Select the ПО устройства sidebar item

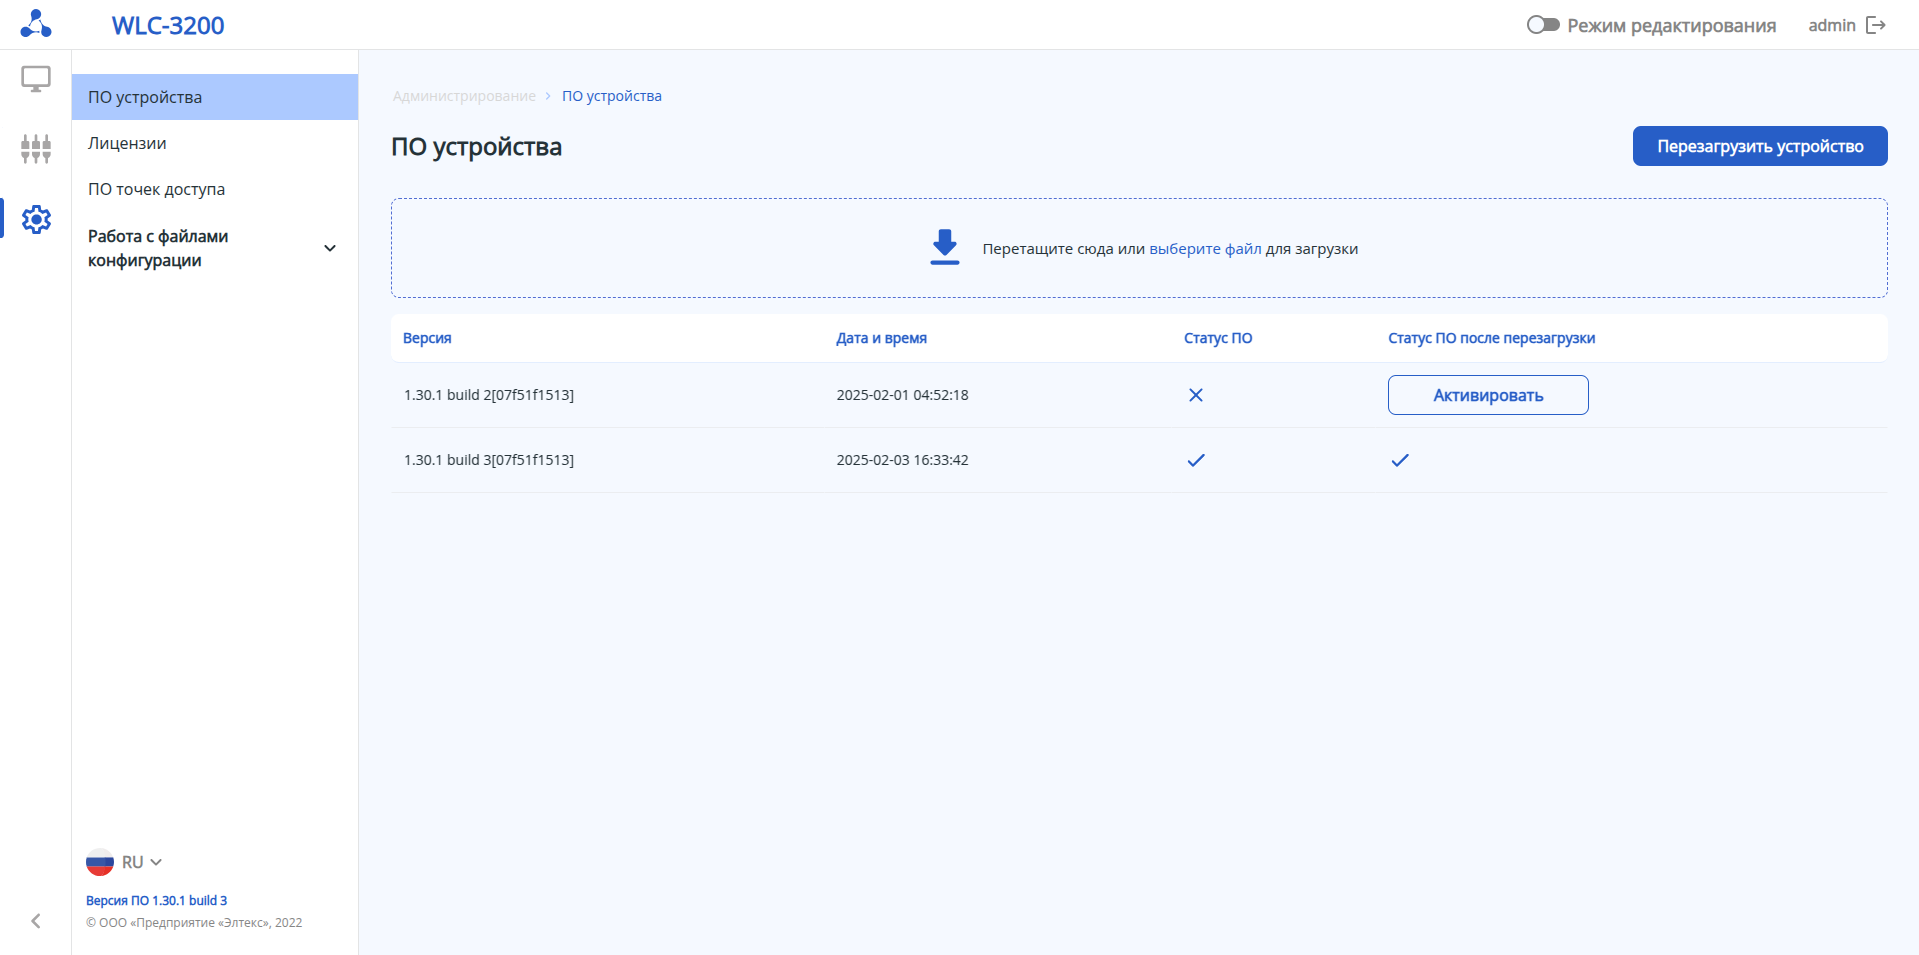coord(145,97)
